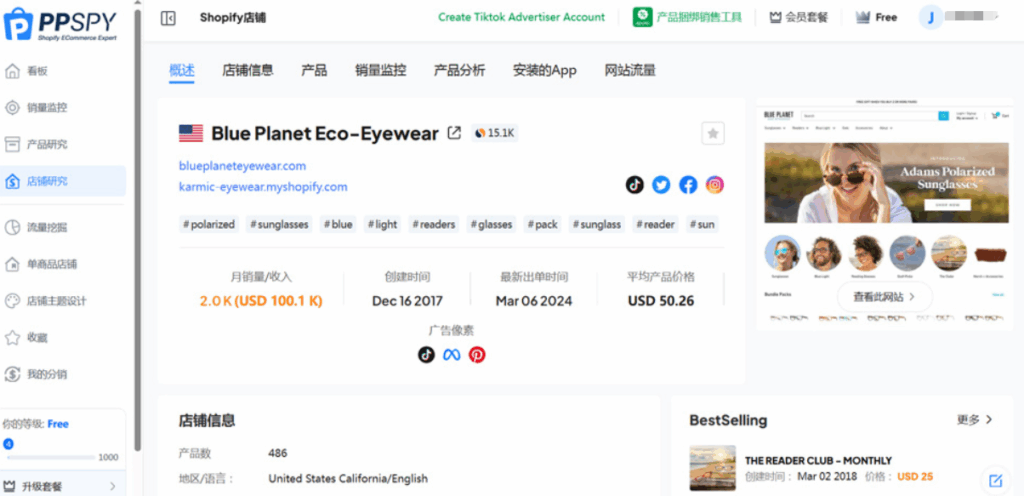The width and height of the screenshot is (1024, 496).
Task: Click the level progress bar showing 1000
Action: point(50,457)
